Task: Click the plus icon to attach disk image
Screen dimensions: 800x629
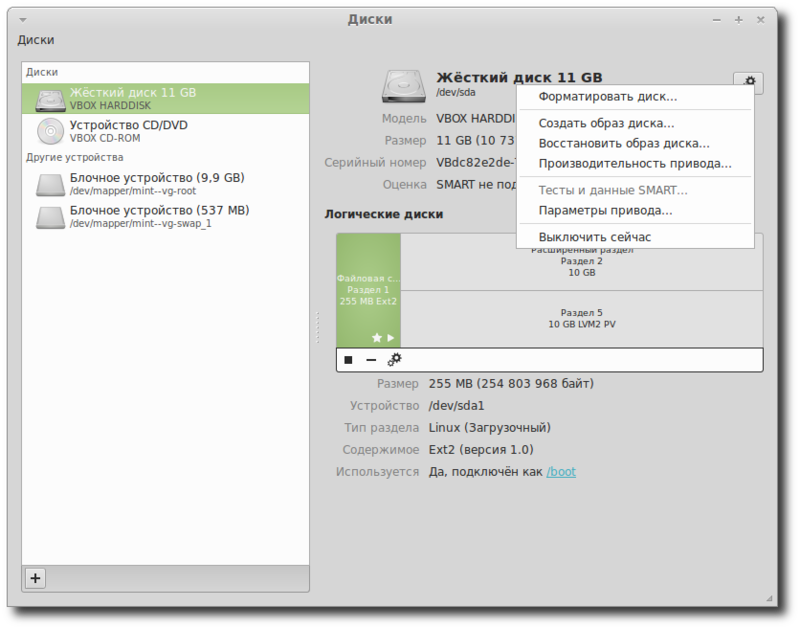Action: tap(35, 578)
